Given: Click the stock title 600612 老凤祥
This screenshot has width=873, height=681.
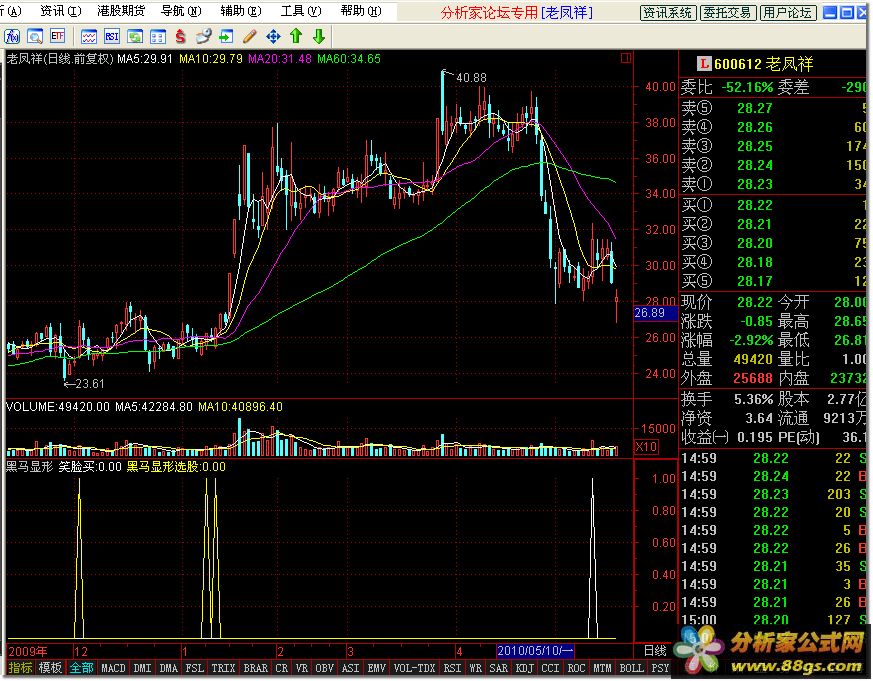Looking at the screenshot, I should (x=763, y=64).
